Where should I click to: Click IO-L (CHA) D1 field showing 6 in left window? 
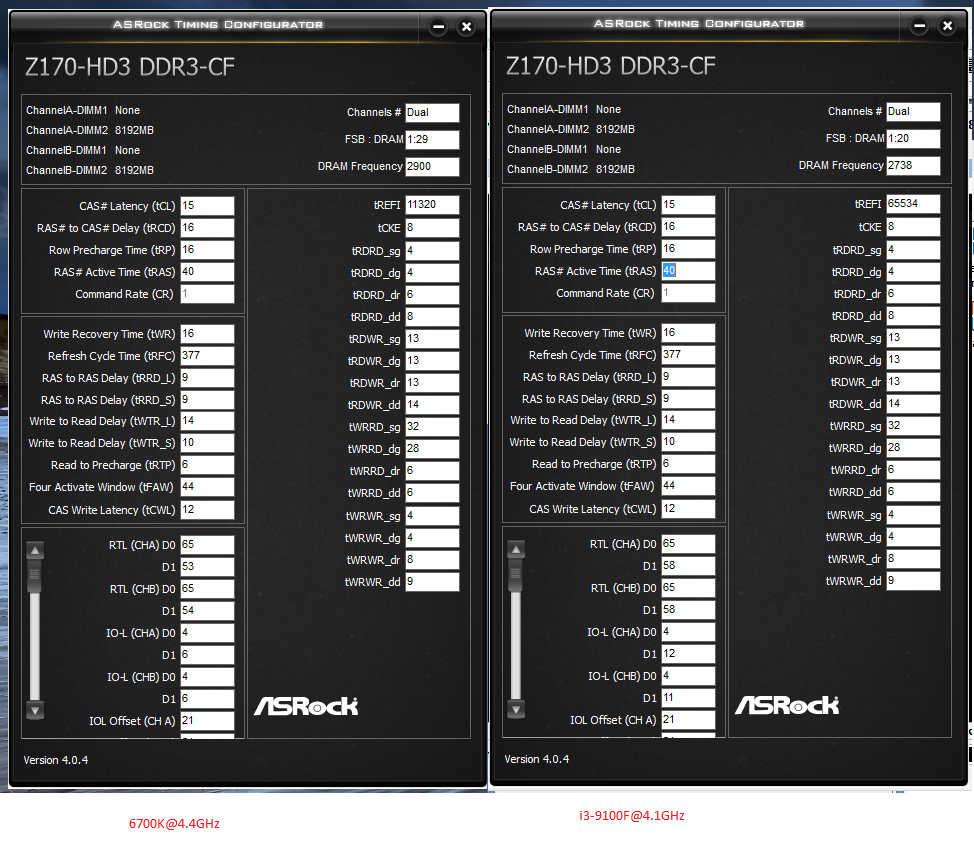point(207,655)
